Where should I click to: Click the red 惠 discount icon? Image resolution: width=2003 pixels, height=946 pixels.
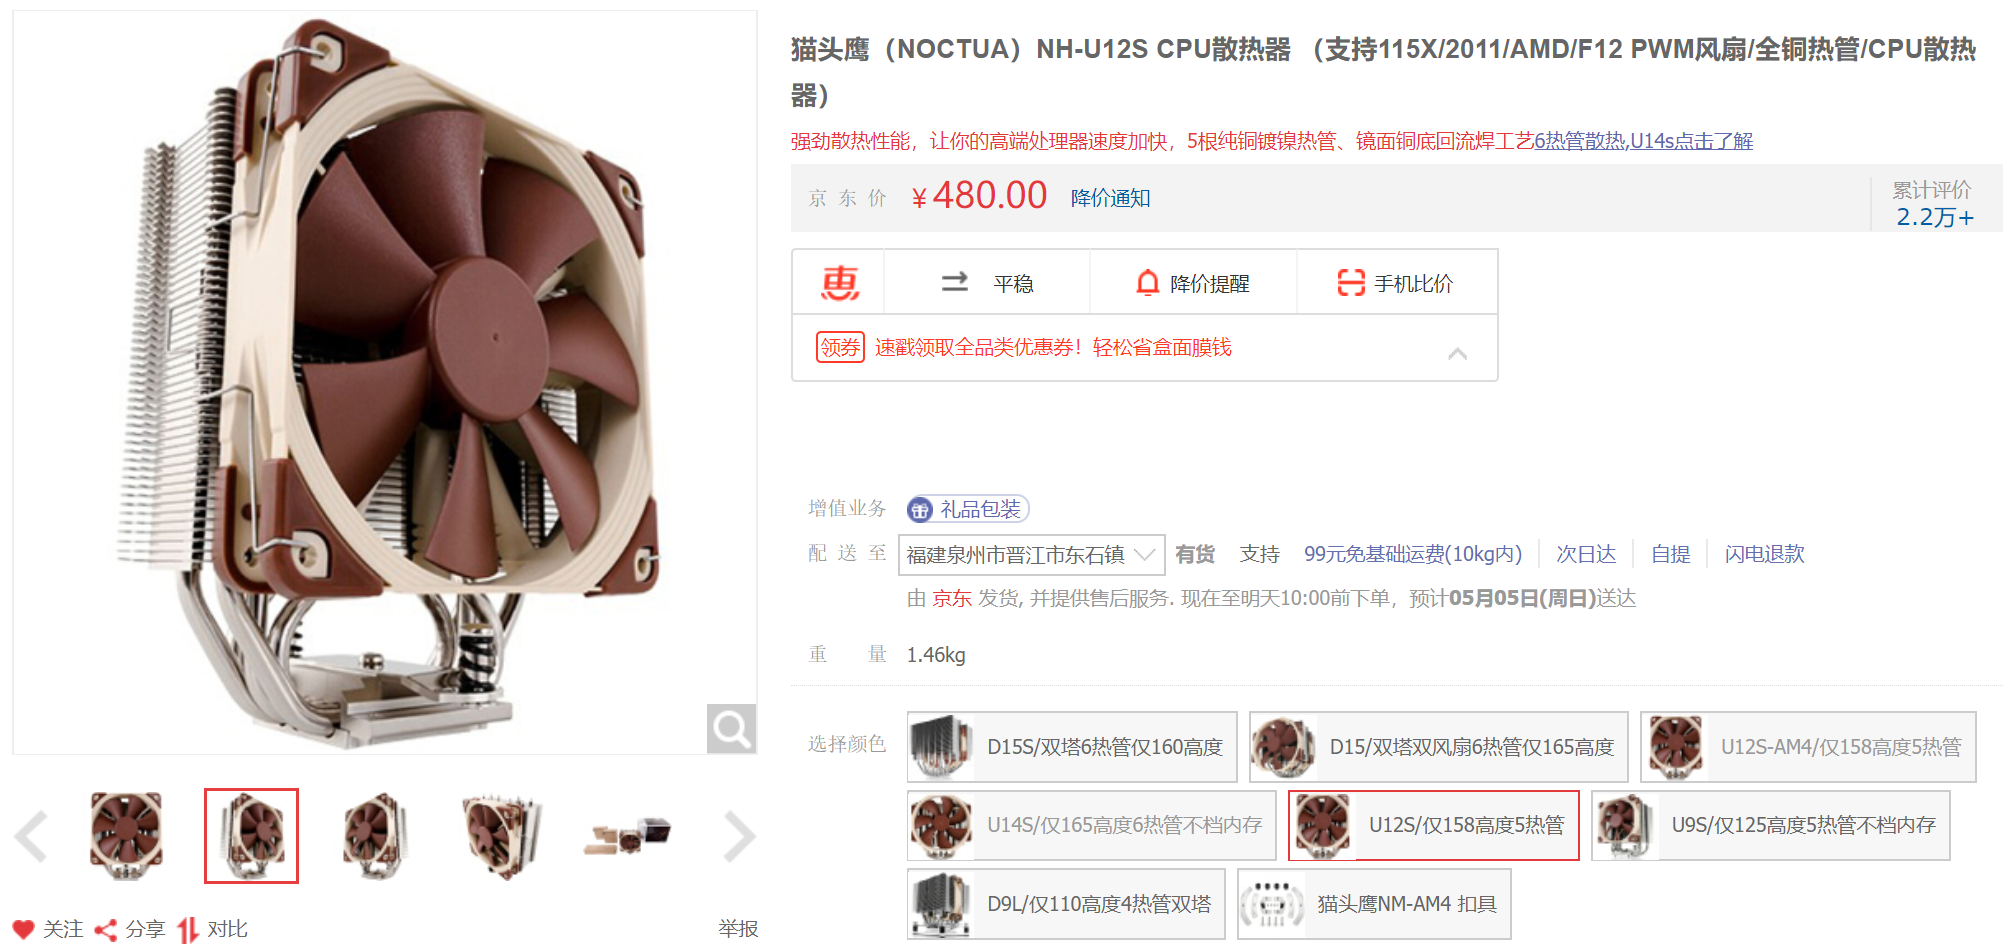click(840, 283)
